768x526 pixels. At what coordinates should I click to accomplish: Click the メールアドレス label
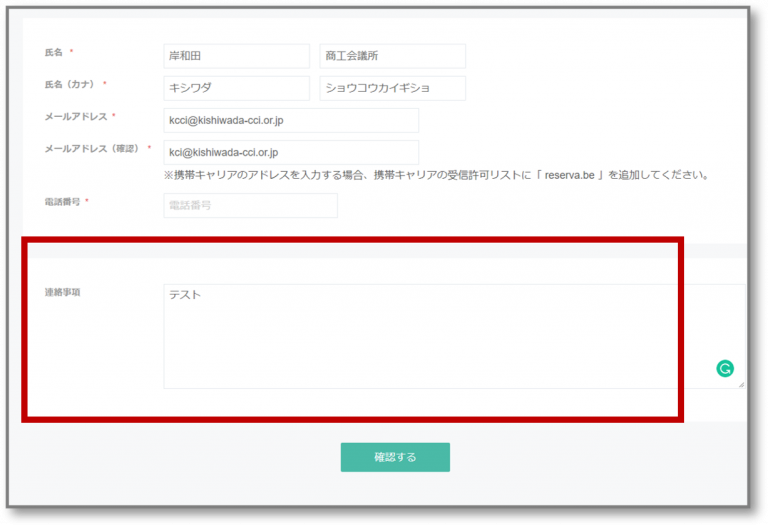(74, 117)
